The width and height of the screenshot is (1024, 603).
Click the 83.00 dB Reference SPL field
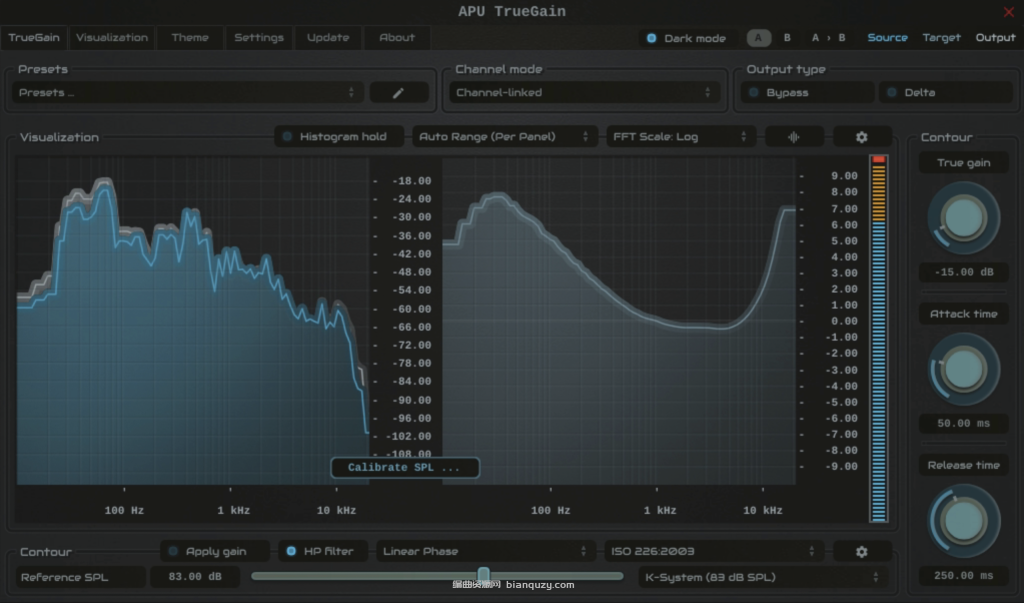pos(195,576)
